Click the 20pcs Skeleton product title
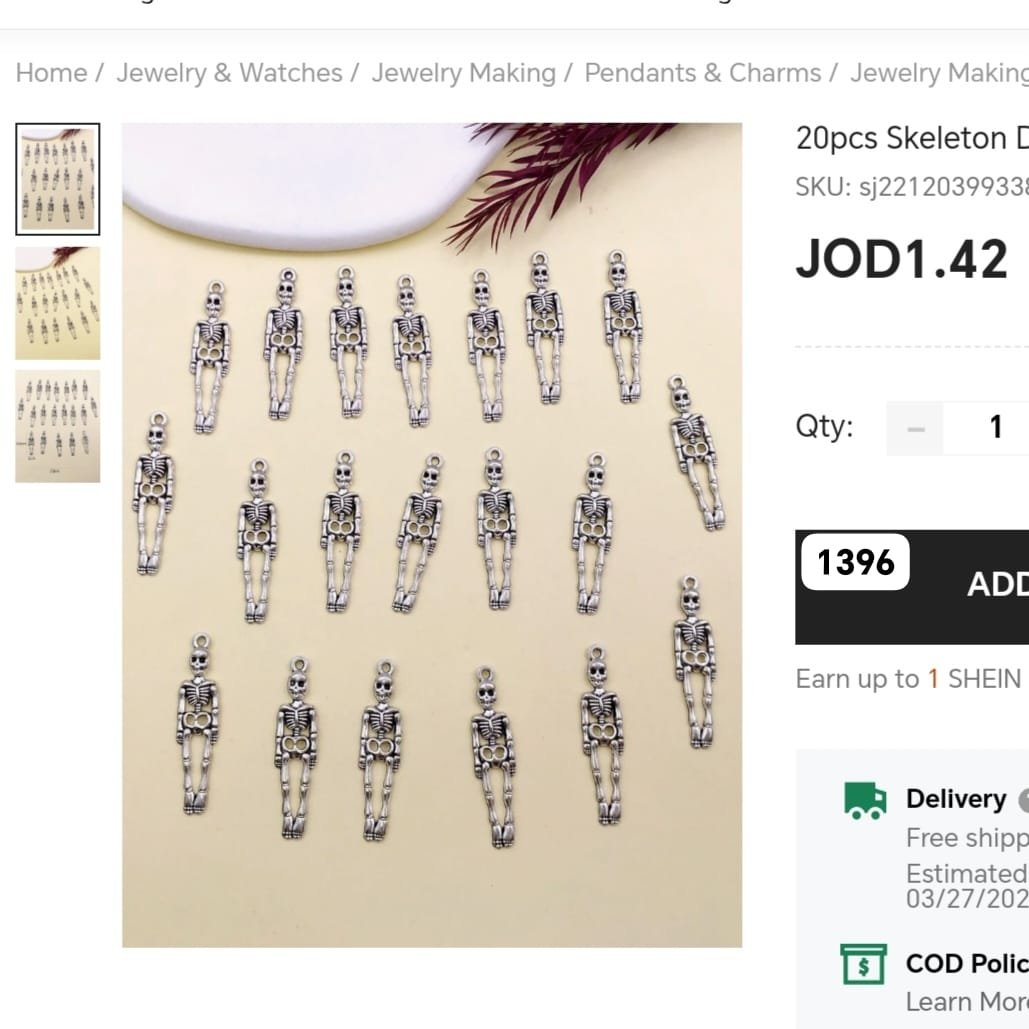This screenshot has height=1029, width=1029. [x=911, y=138]
